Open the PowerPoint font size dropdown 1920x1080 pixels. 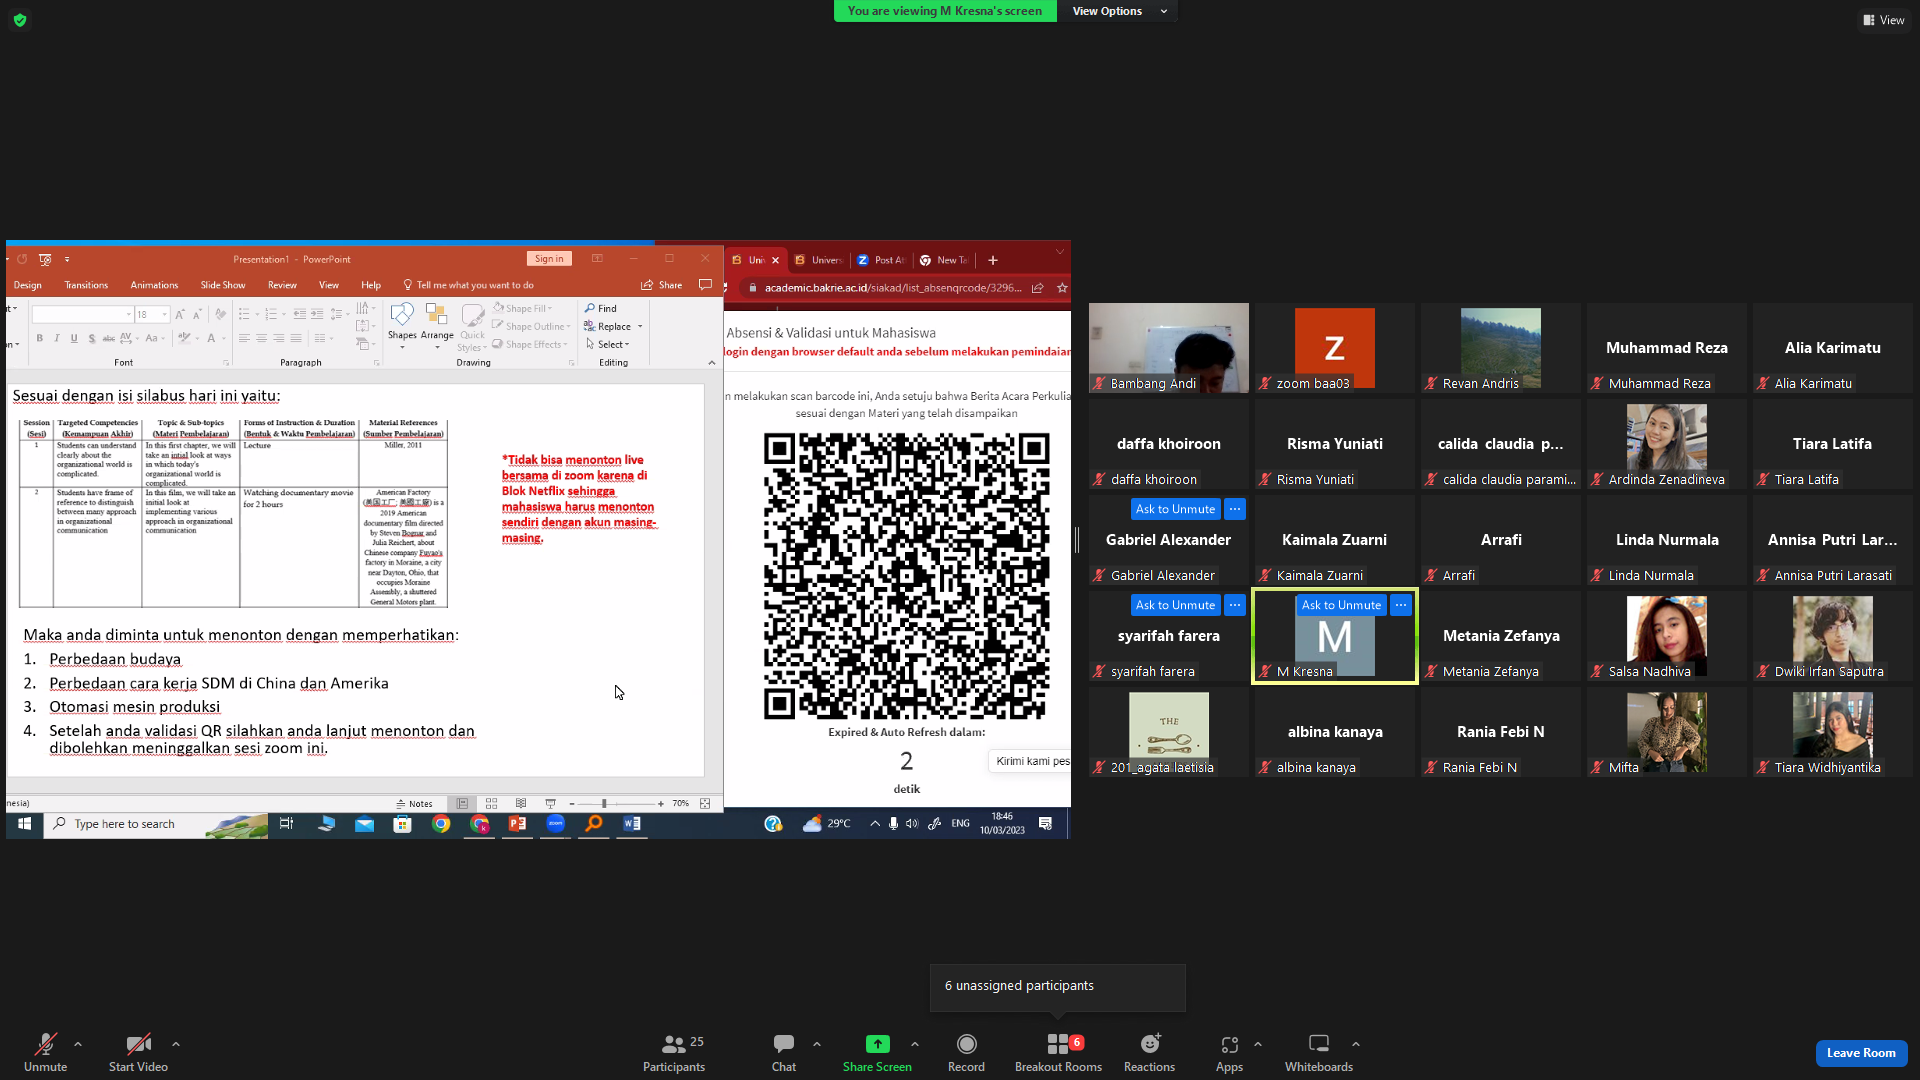pyautogui.click(x=165, y=314)
